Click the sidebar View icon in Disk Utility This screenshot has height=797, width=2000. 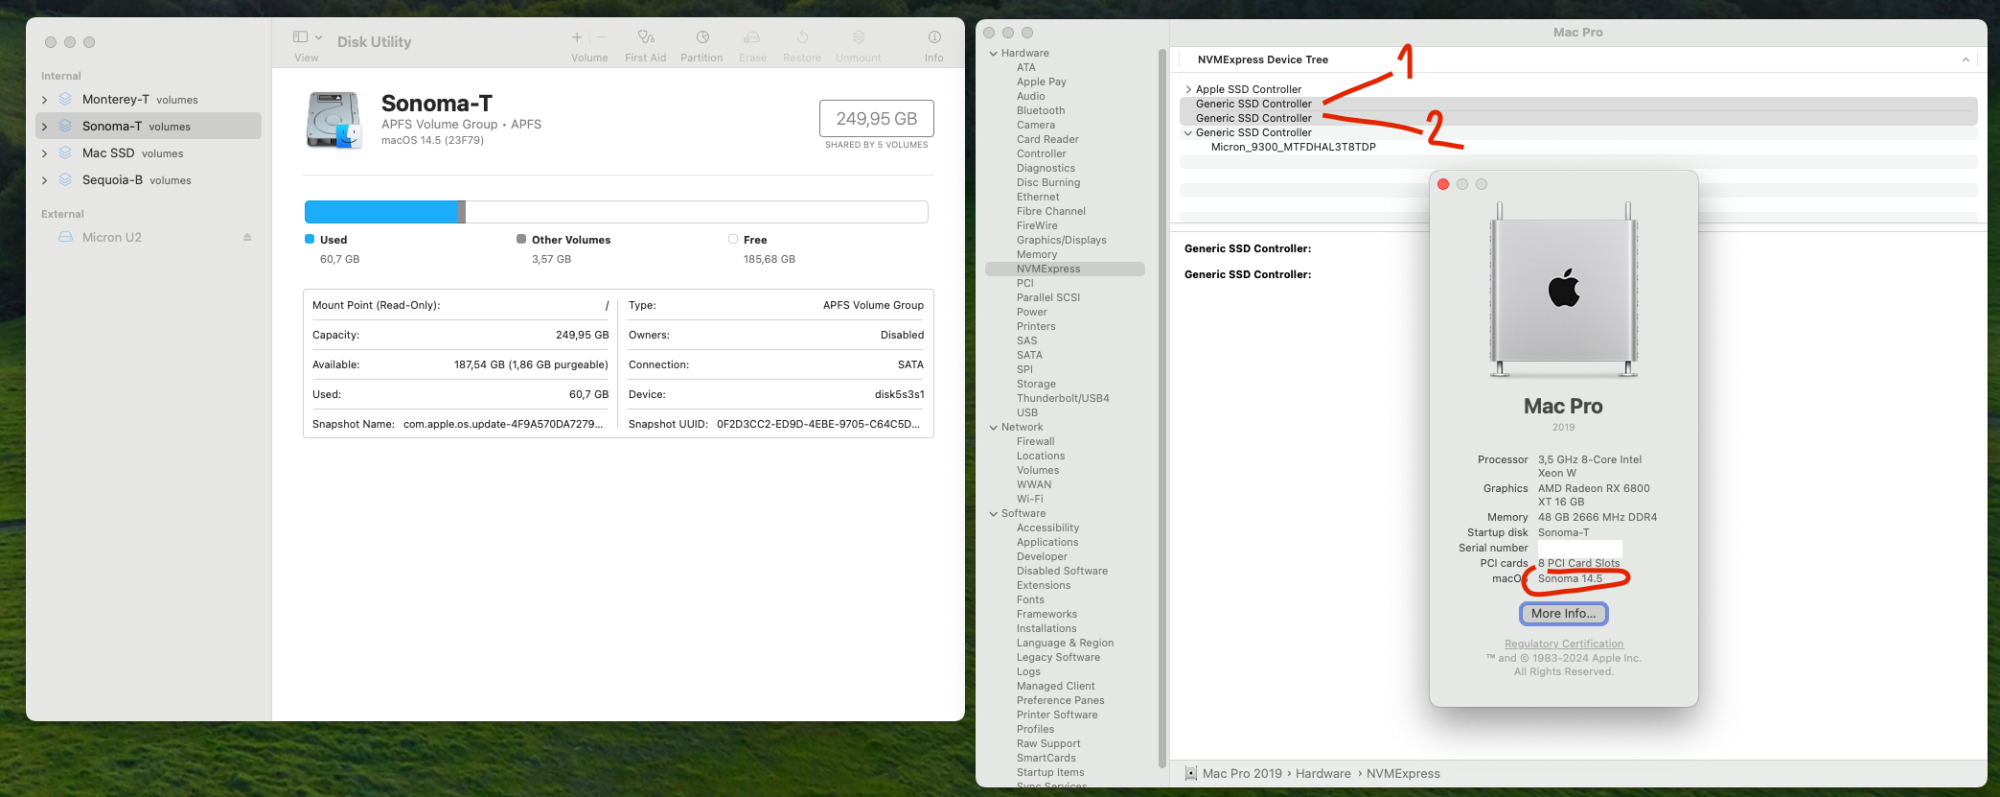300,37
